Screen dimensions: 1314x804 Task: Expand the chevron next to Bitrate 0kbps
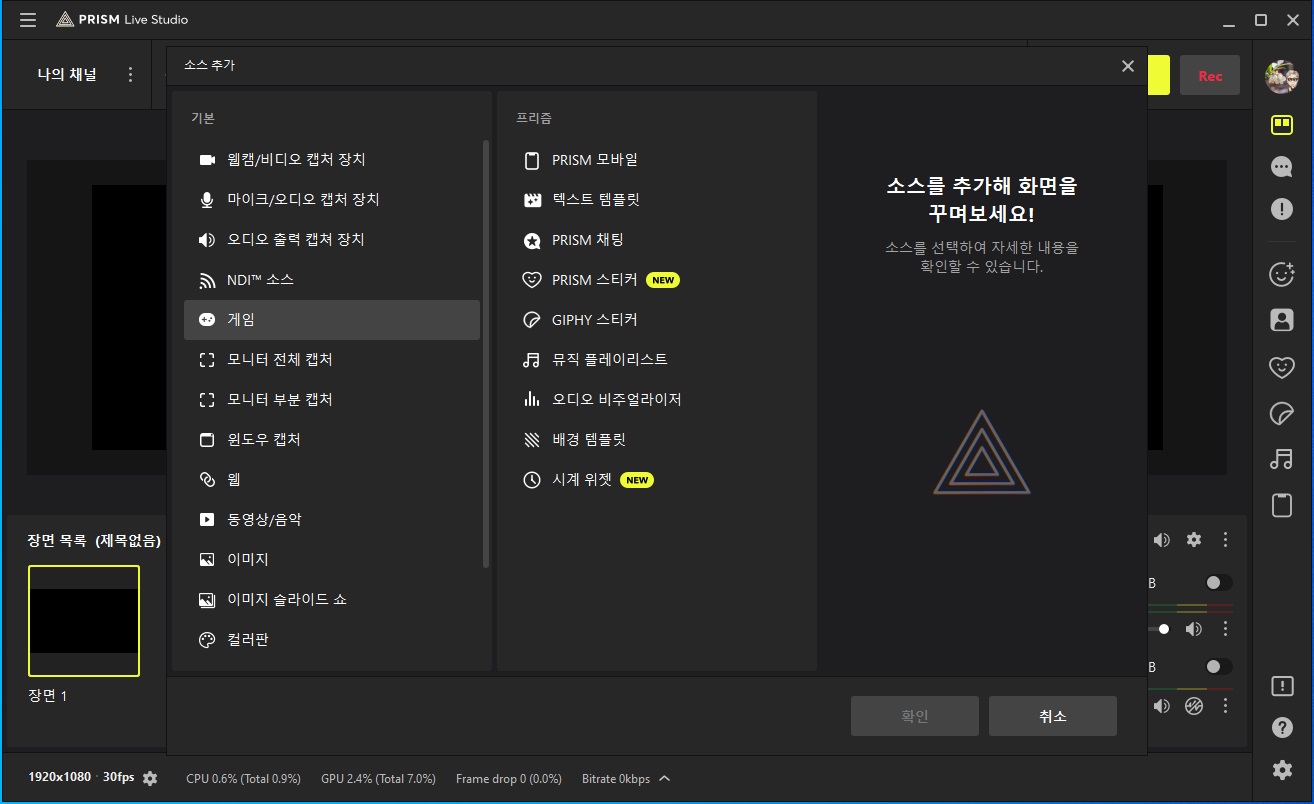click(665, 778)
